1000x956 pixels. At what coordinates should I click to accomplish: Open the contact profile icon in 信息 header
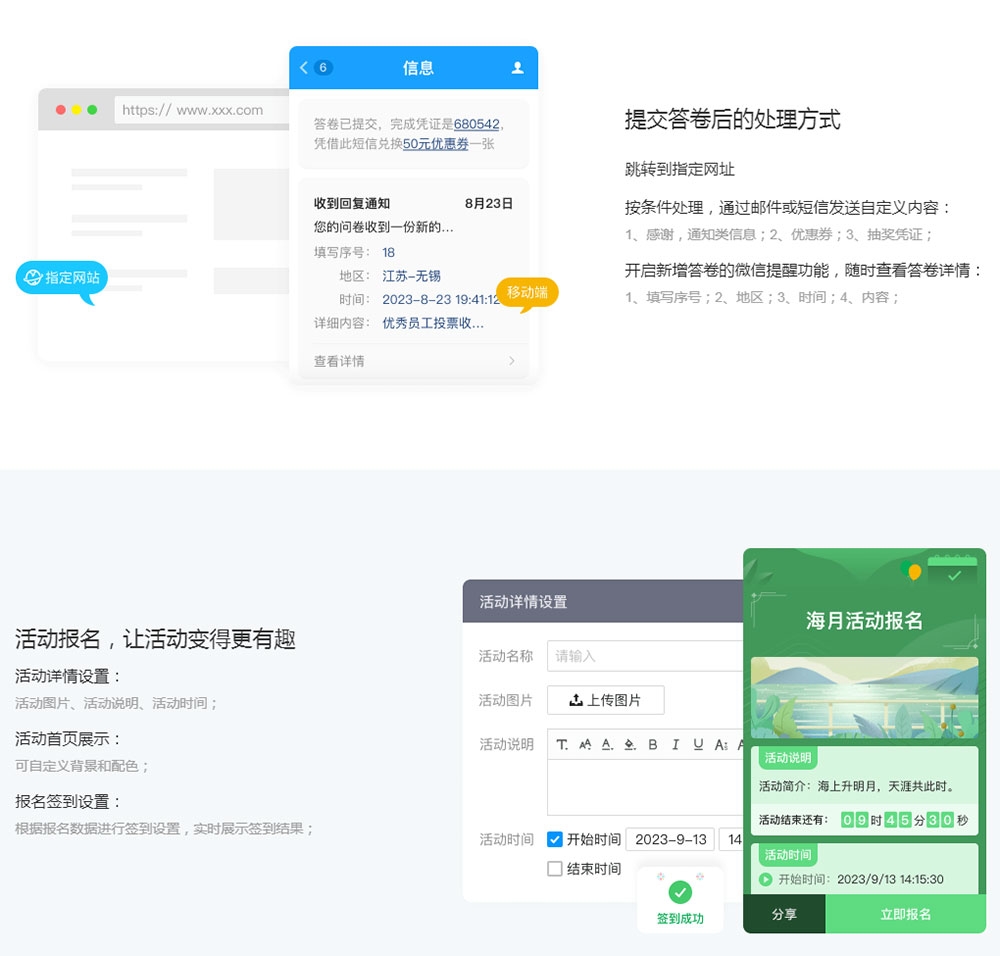click(x=517, y=68)
